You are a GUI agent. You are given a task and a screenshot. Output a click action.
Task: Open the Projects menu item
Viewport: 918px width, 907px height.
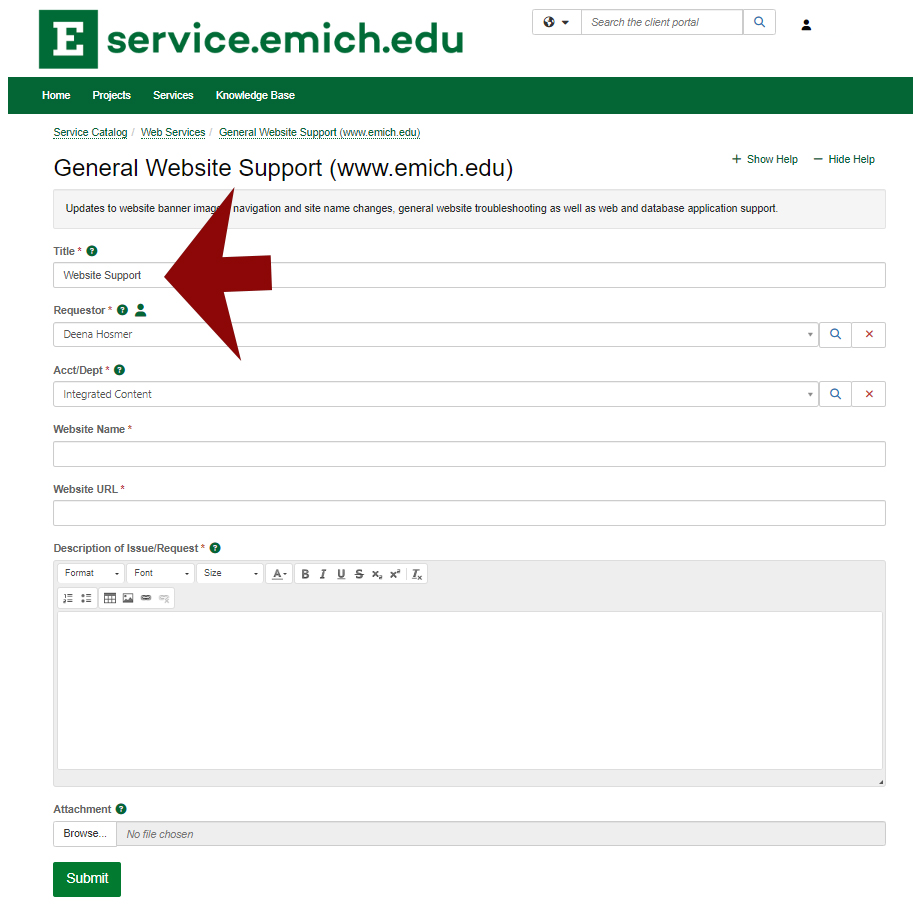111,95
